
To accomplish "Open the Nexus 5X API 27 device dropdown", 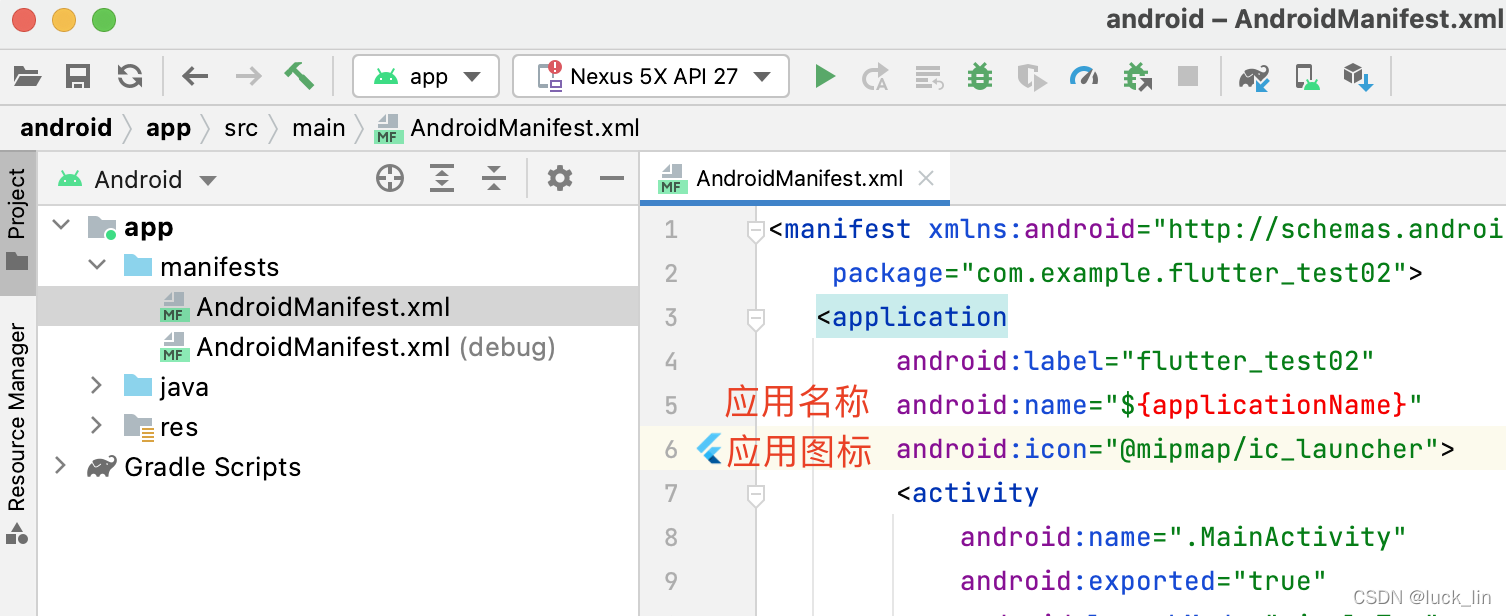I will point(651,76).
